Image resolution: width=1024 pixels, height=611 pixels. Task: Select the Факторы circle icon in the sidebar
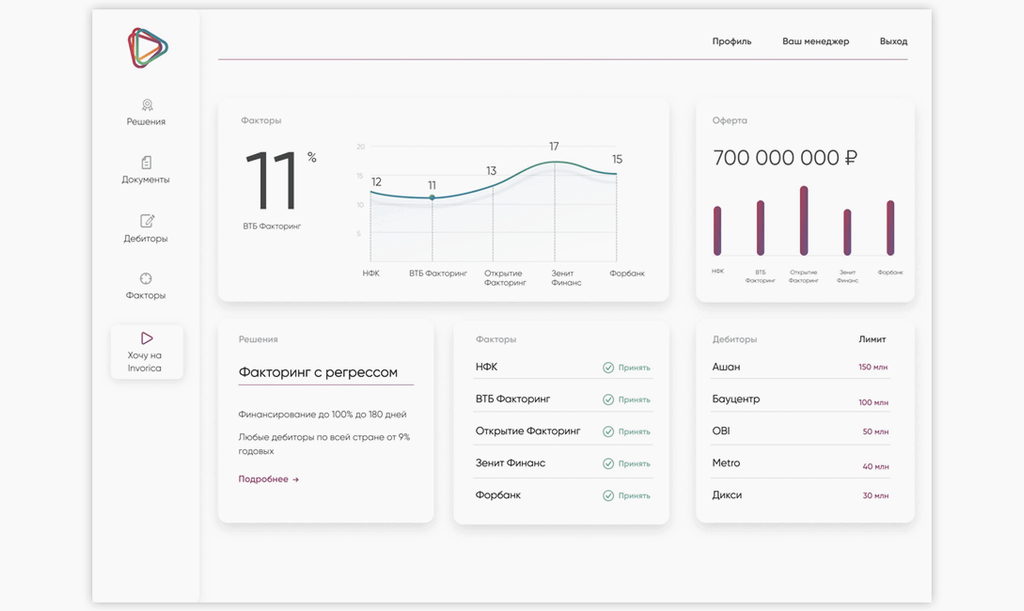tap(146, 279)
